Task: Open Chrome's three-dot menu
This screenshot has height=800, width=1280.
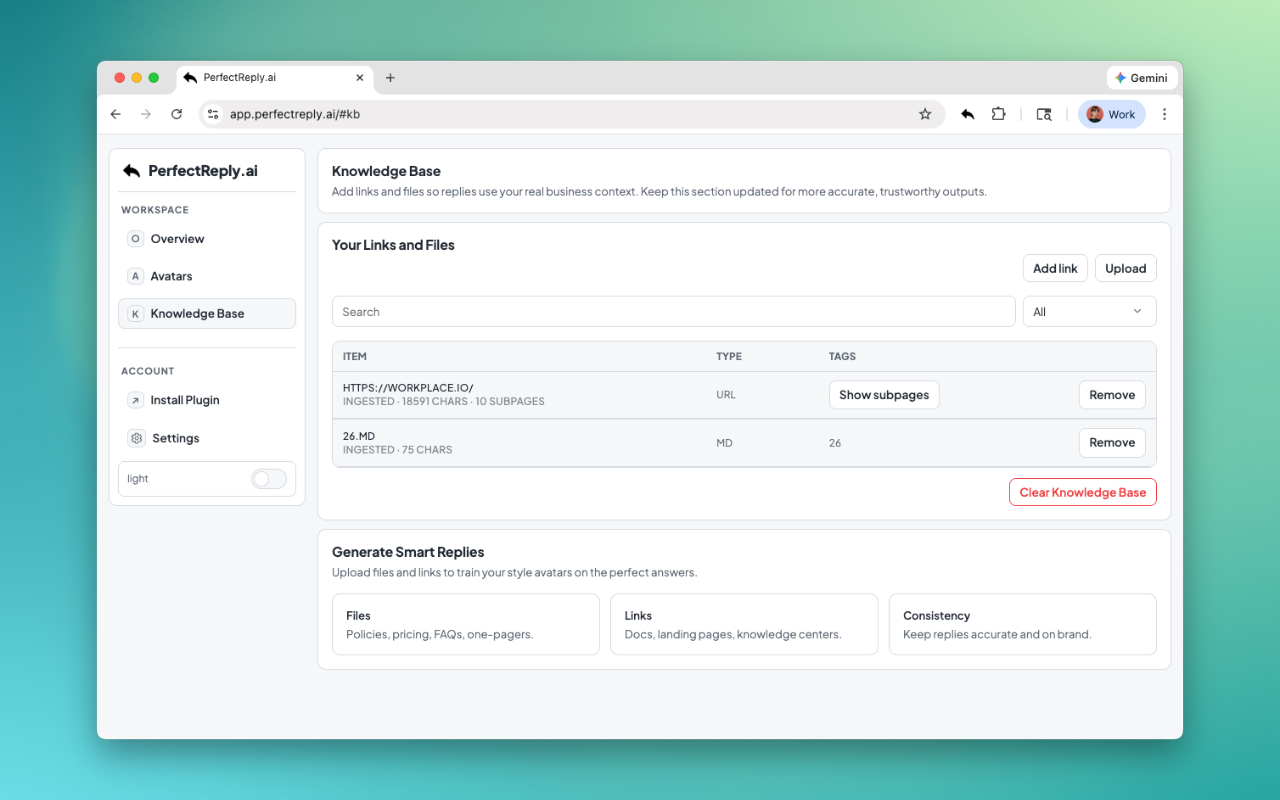Action: tap(1164, 114)
